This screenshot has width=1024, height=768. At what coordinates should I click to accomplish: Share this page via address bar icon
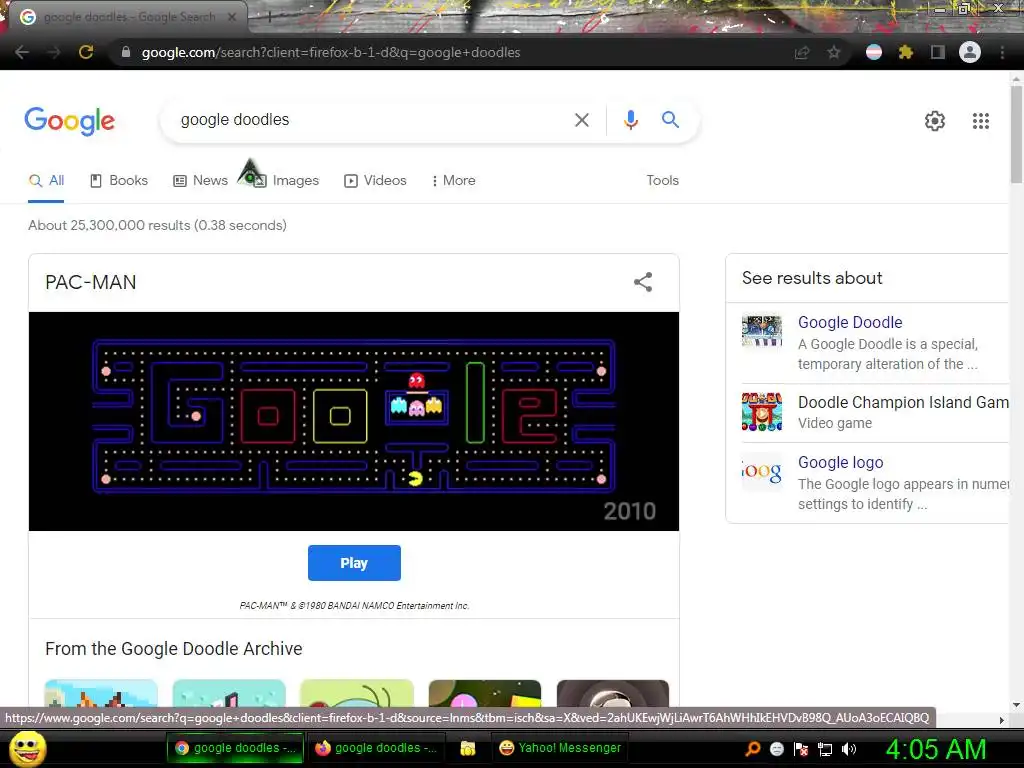(x=802, y=52)
